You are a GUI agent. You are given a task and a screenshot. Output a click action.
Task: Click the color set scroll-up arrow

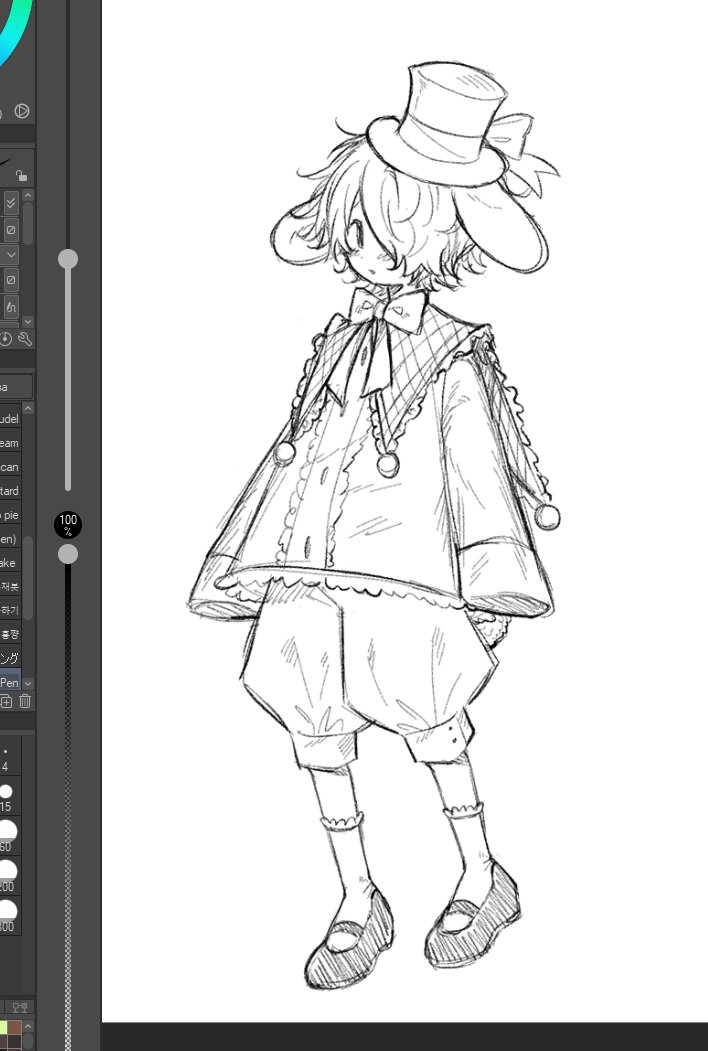tap(27, 1026)
